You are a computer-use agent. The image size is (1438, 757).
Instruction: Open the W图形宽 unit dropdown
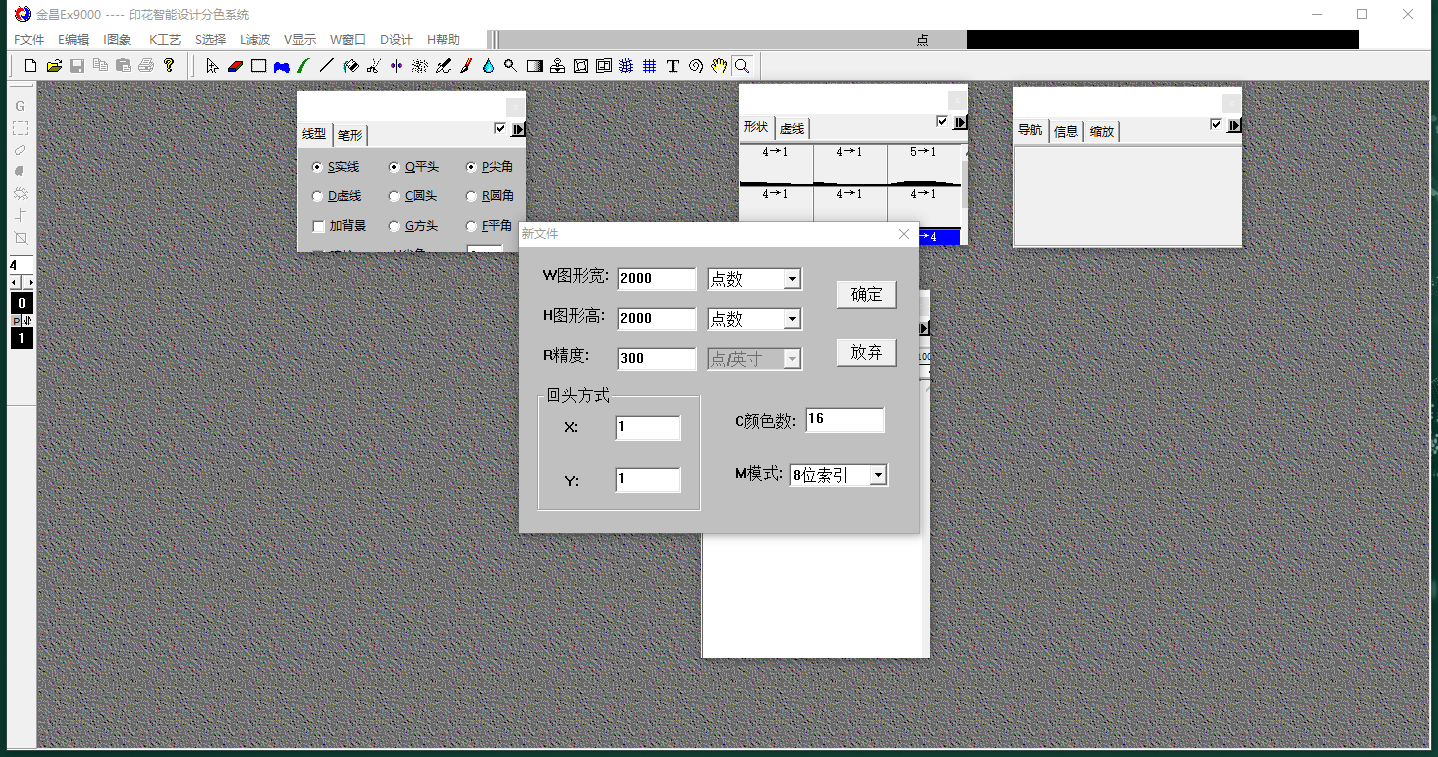[792, 279]
